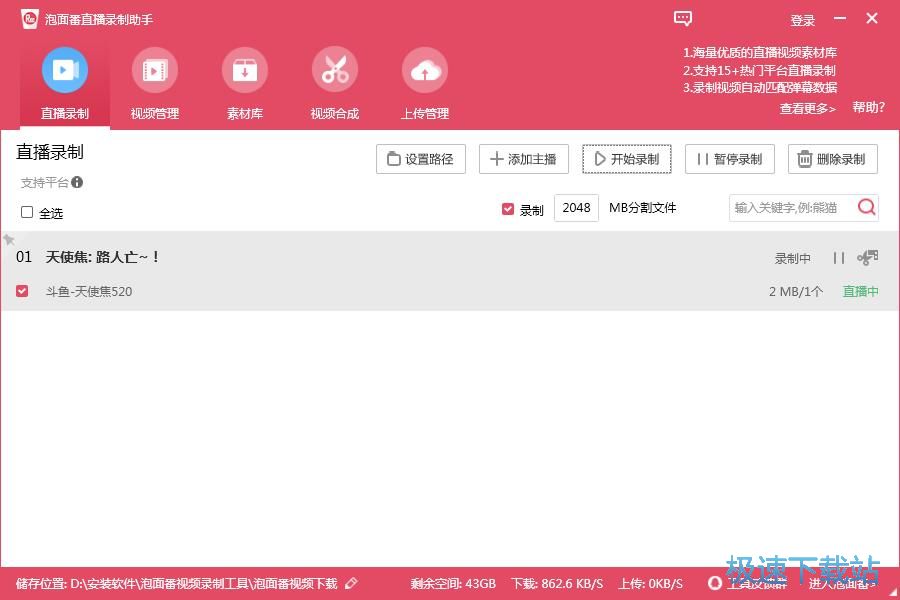
Task: Minimize the recorder window
Action: [840, 18]
